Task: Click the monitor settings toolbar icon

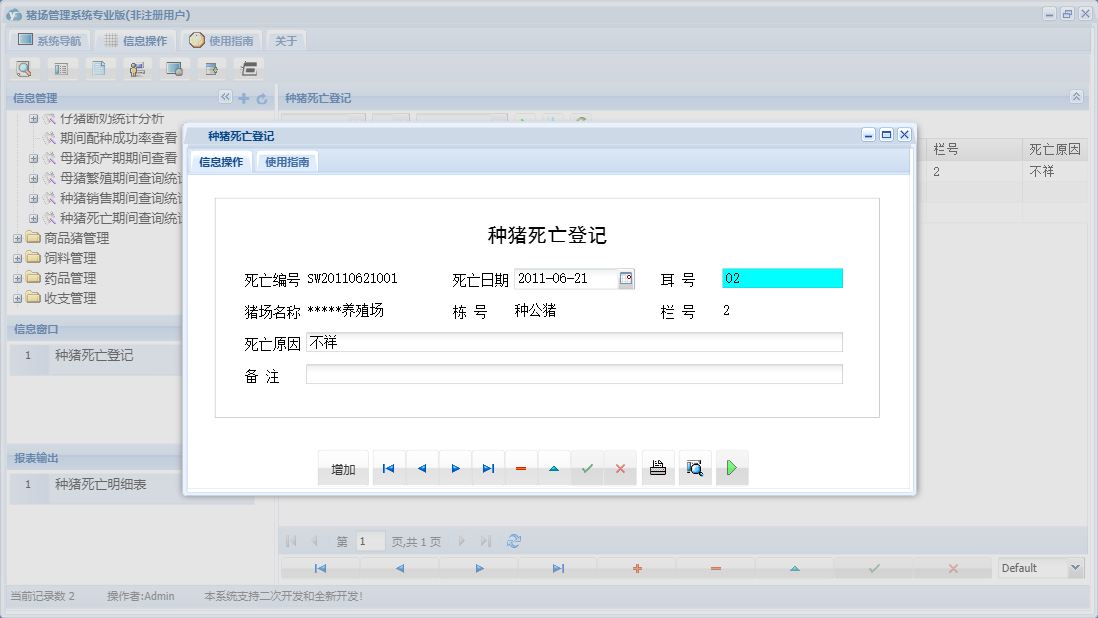Action: pos(174,69)
